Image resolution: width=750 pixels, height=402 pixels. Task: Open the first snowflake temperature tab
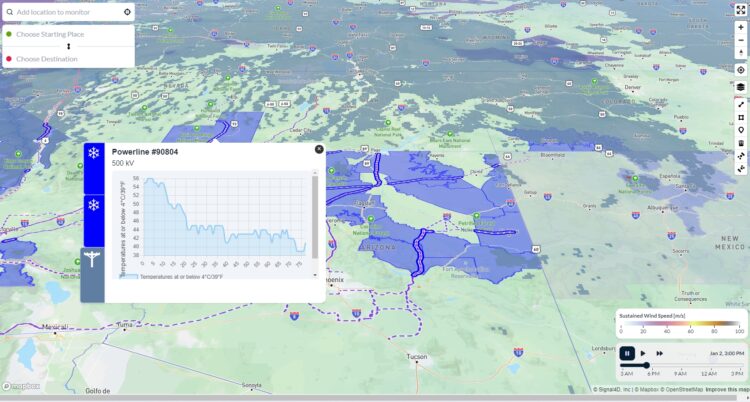point(93,154)
